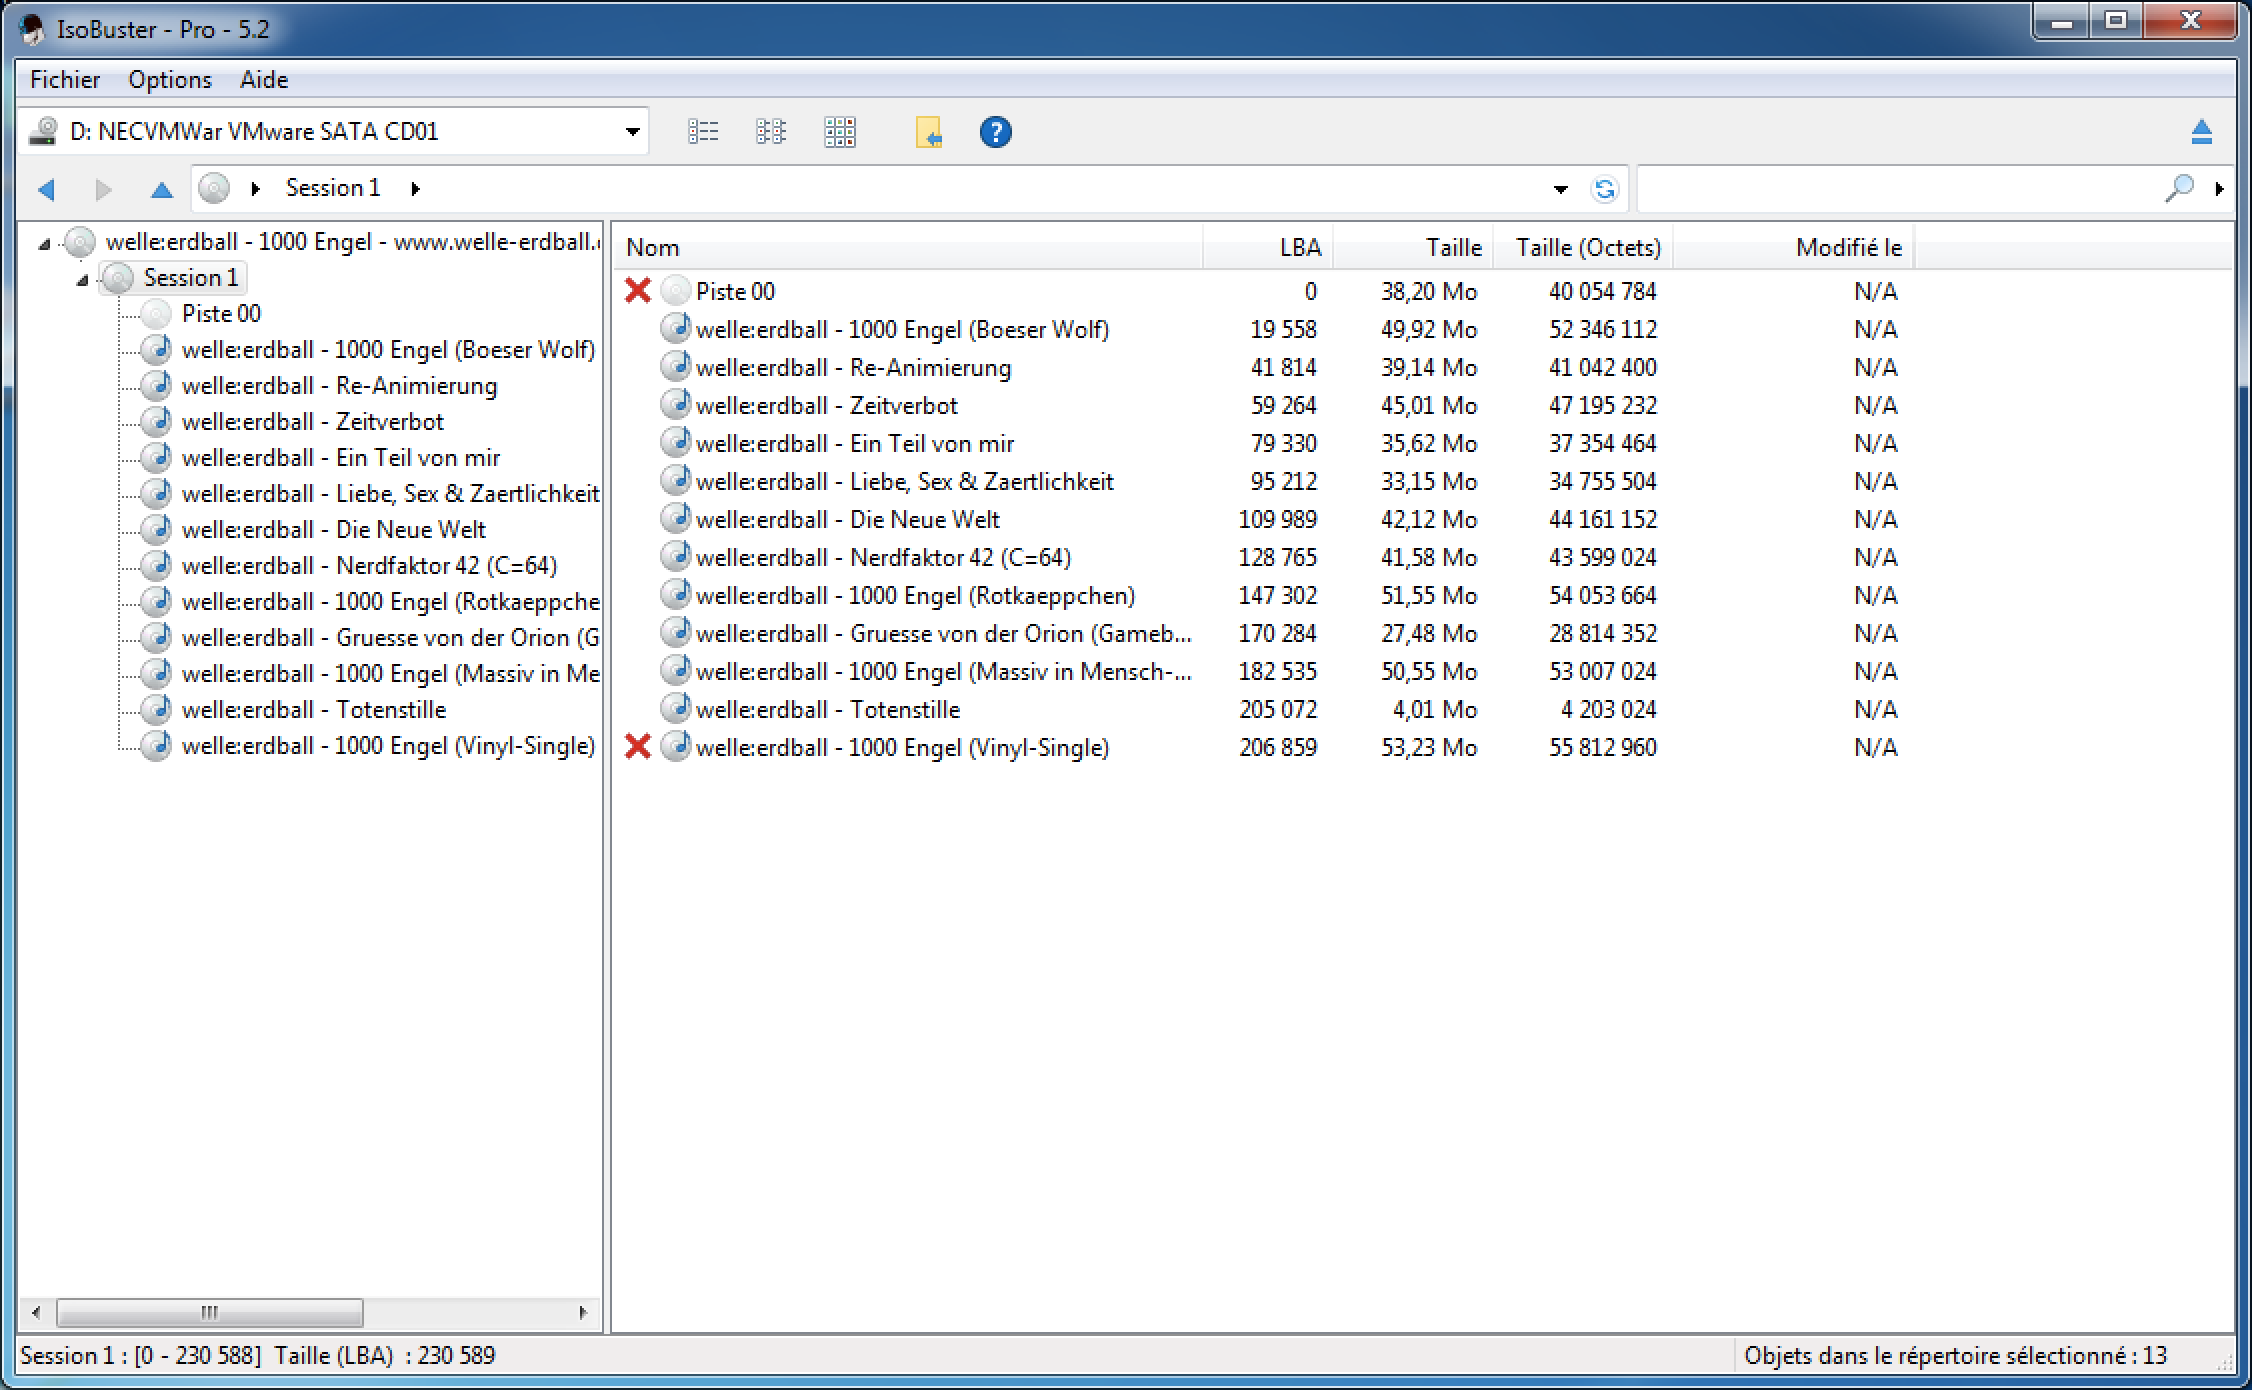Select list row welle:erdball - Ein Teil von mir
This screenshot has width=2252, height=1390.
[x=854, y=443]
